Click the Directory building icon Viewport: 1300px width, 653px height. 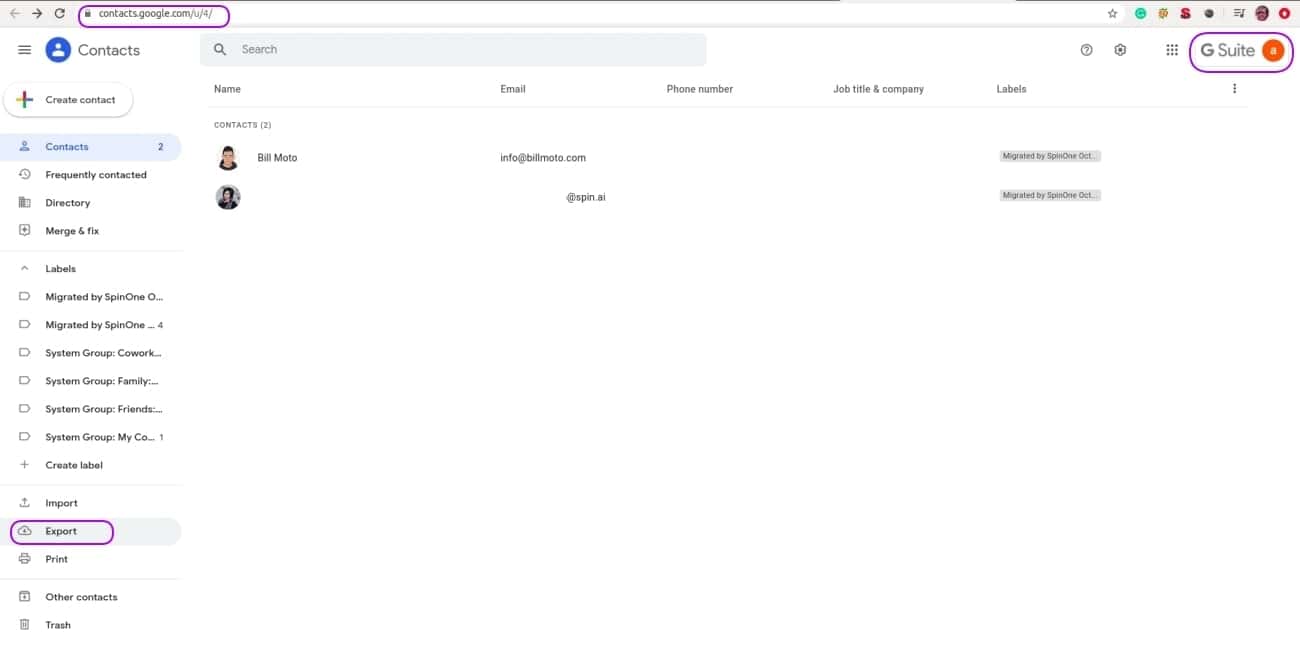click(x=24, y=202)
